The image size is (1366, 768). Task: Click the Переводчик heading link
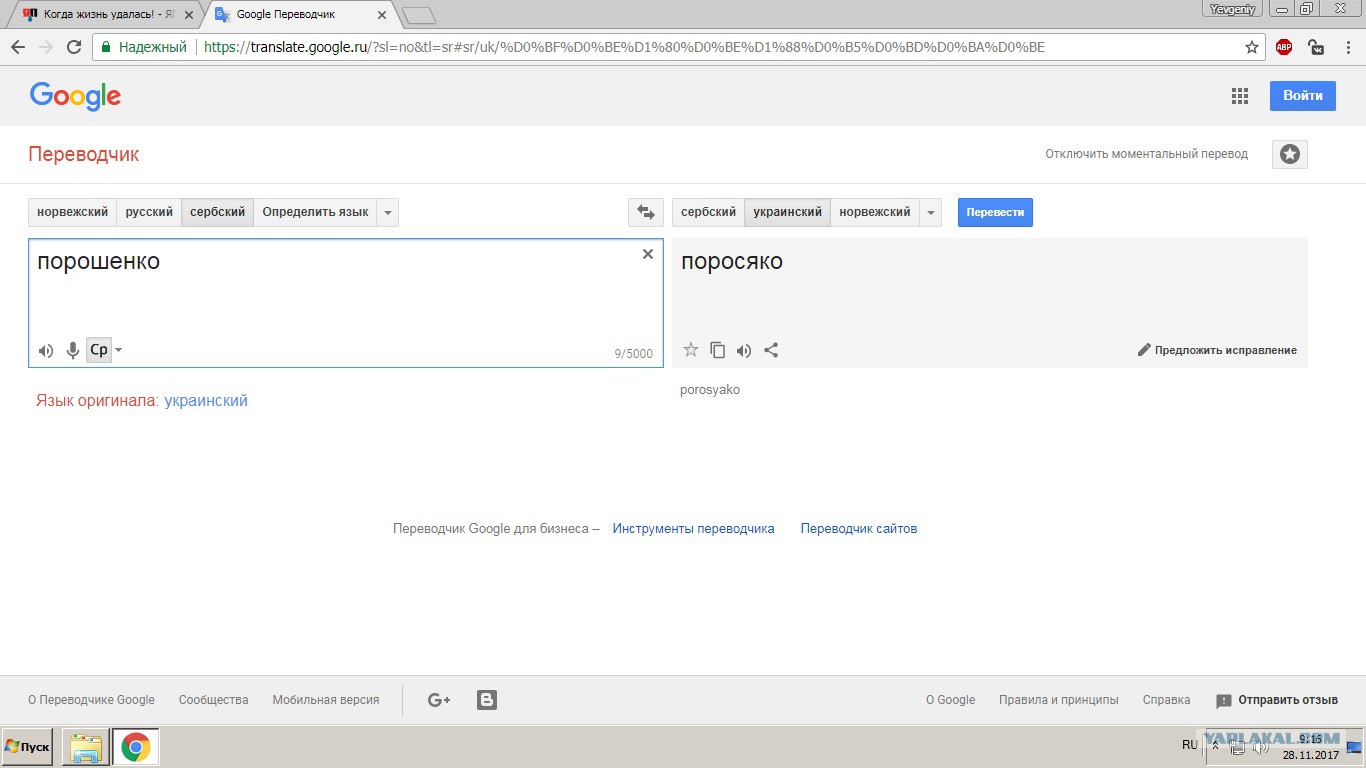point(84,154)
